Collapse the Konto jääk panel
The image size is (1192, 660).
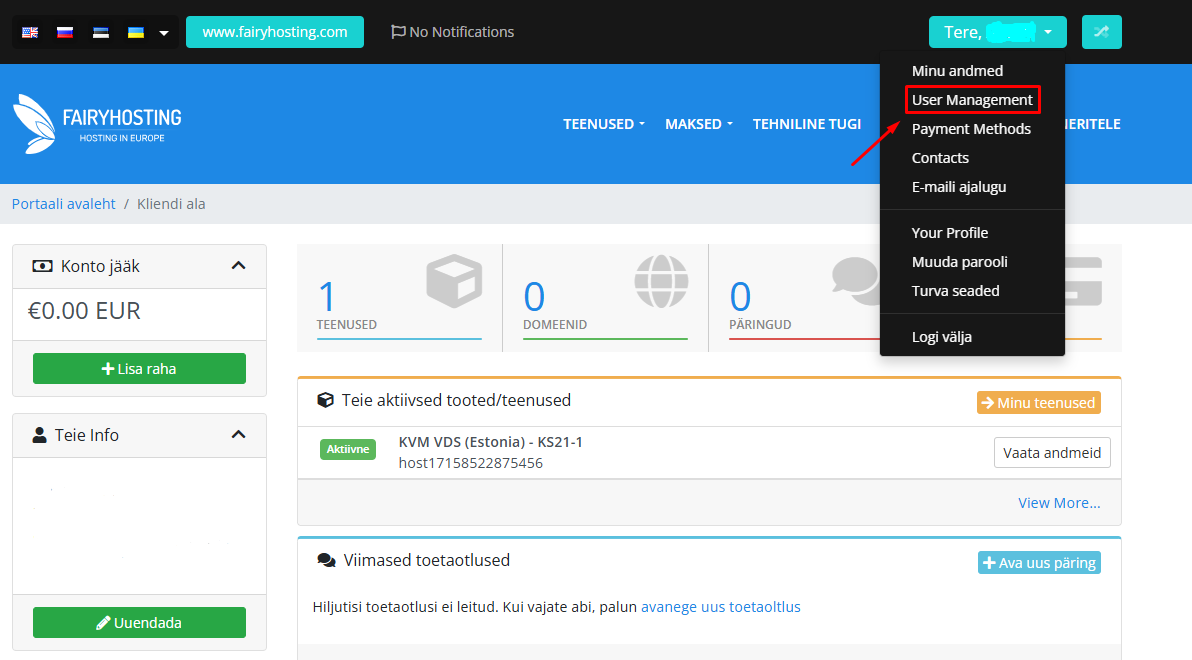[238, 266]
